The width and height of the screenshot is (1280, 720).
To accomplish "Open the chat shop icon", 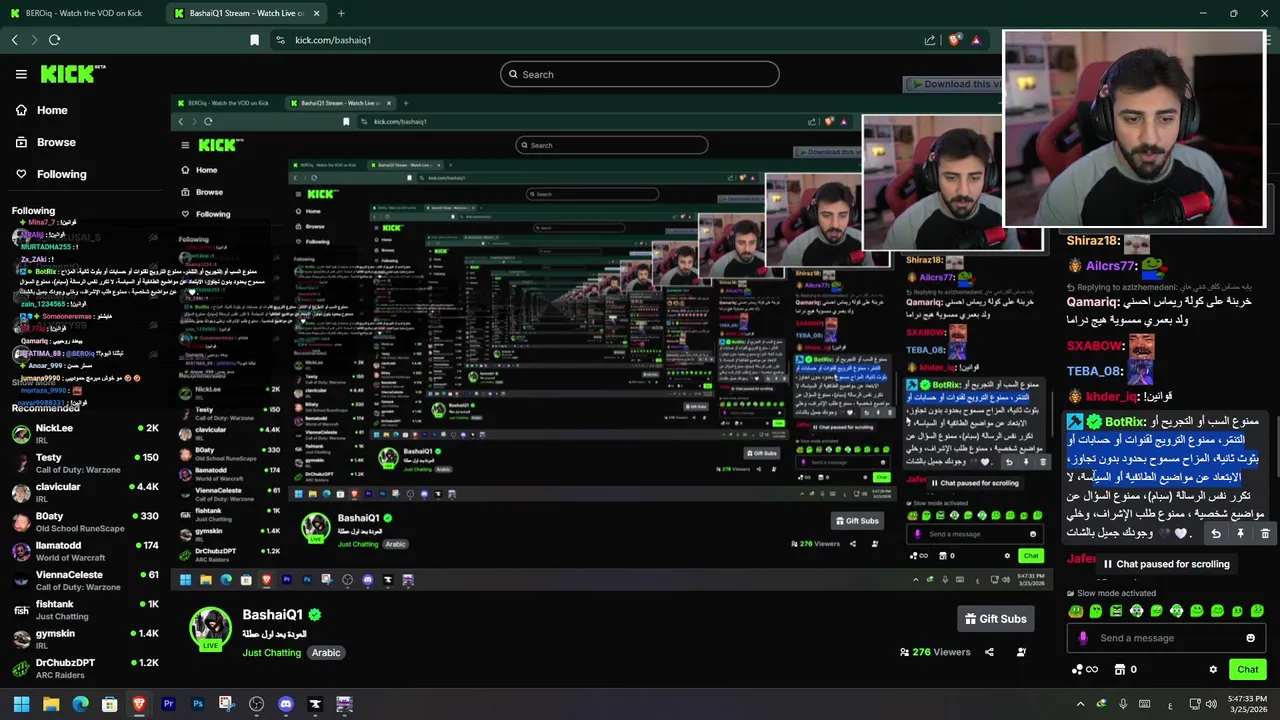I will [1120, 669].
